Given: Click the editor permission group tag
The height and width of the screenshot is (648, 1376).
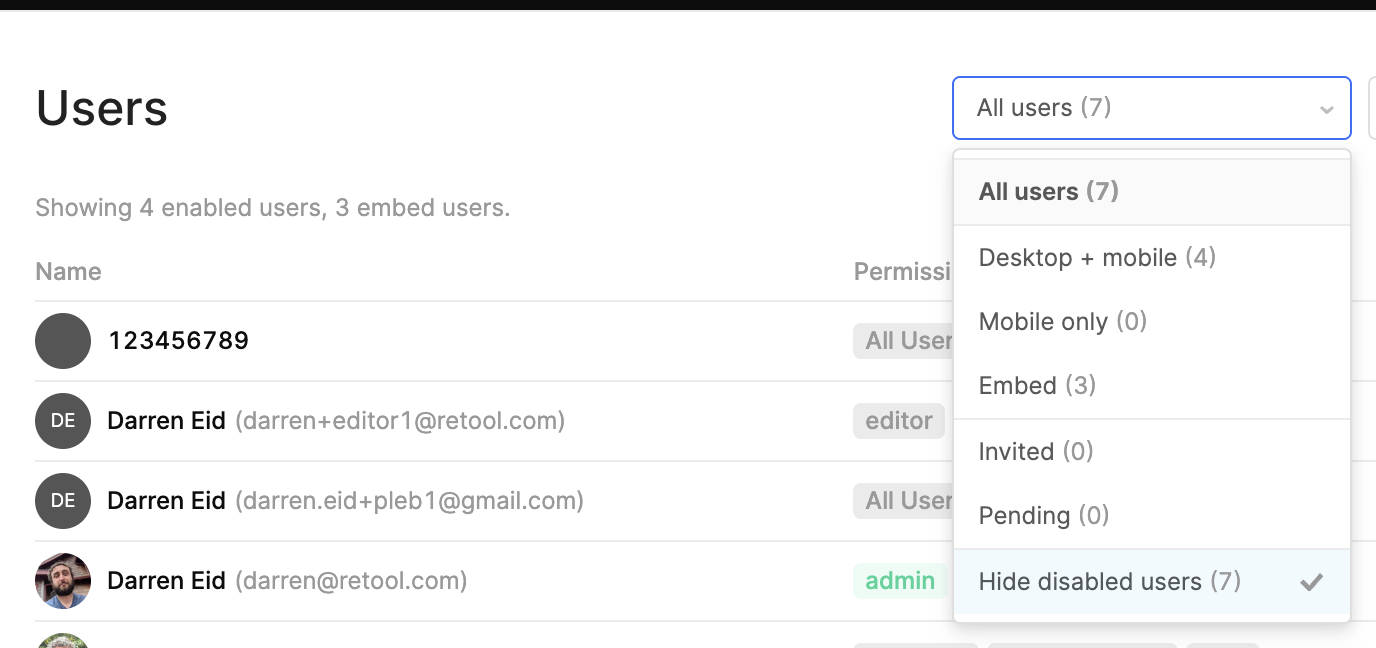Looking at the screenshot, I should point(899,421).
